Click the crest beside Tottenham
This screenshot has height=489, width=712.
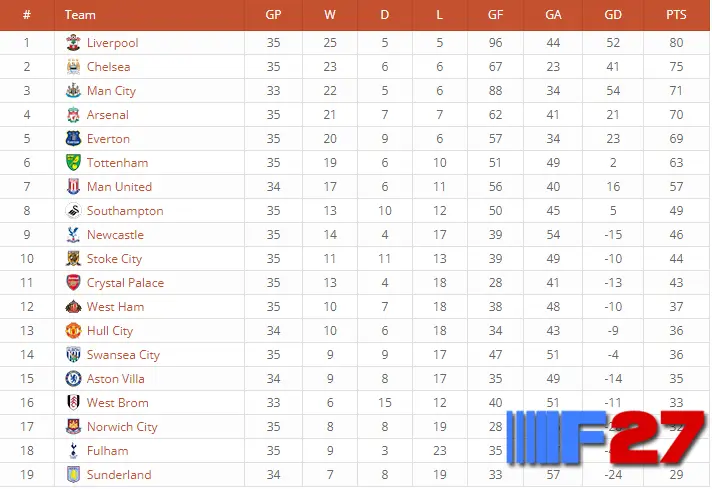click(73, 163)
